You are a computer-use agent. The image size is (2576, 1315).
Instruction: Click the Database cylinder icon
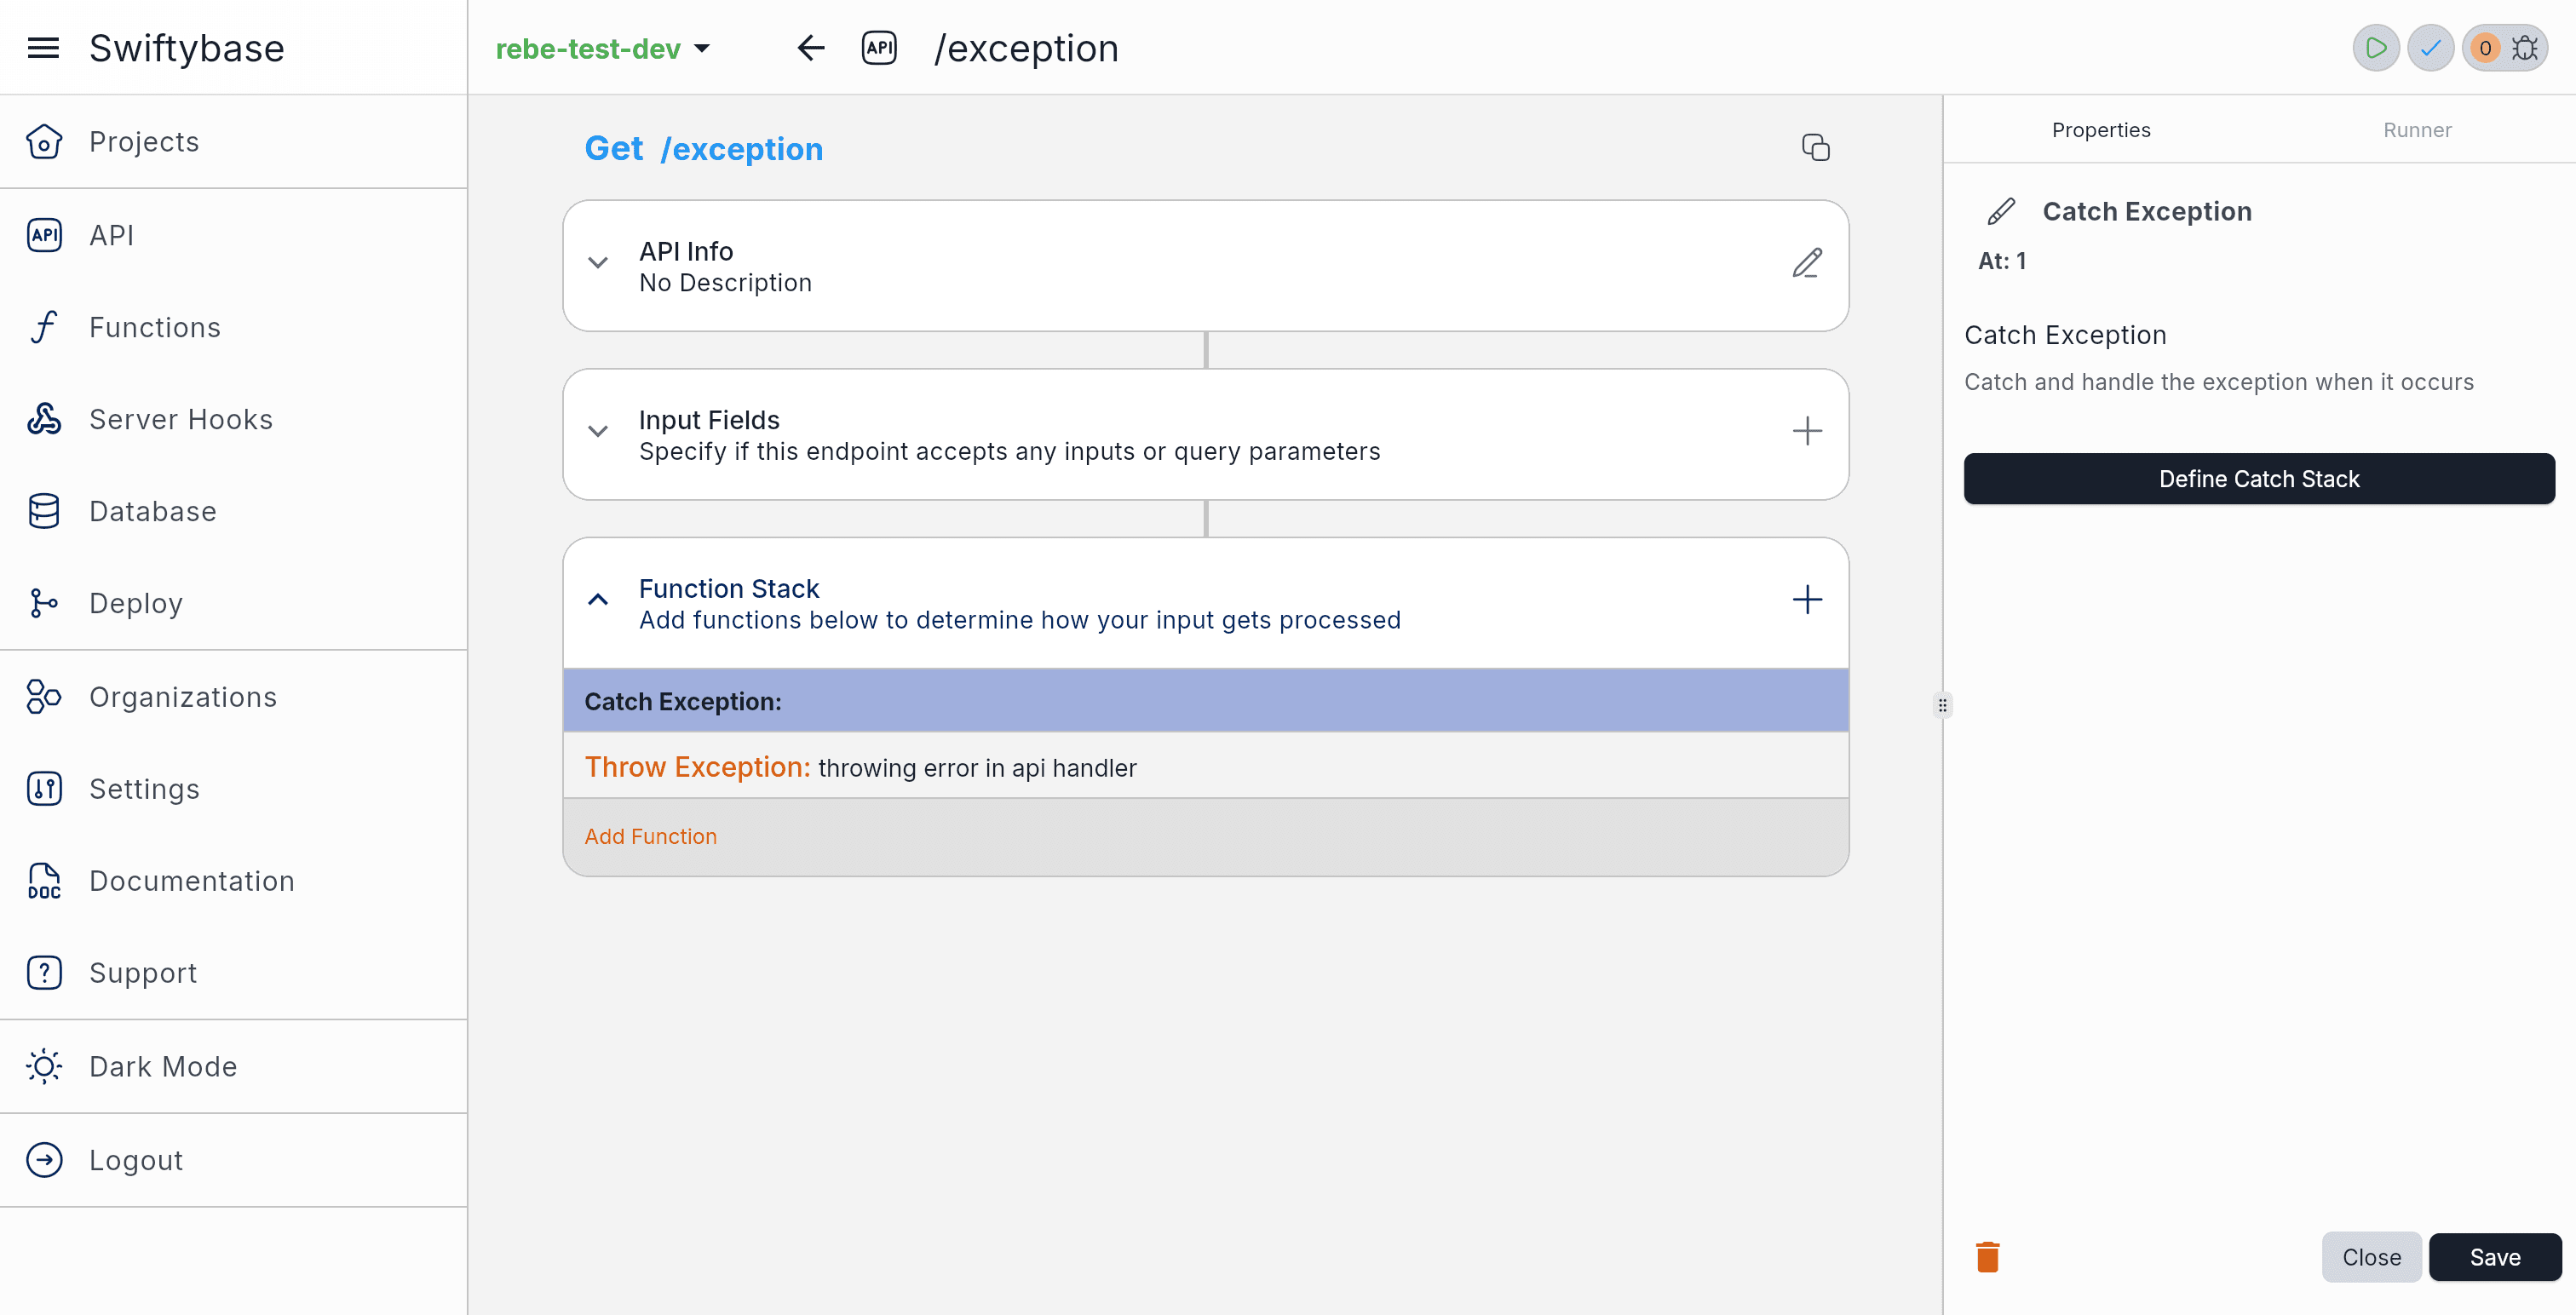click(x=44, y=511)
